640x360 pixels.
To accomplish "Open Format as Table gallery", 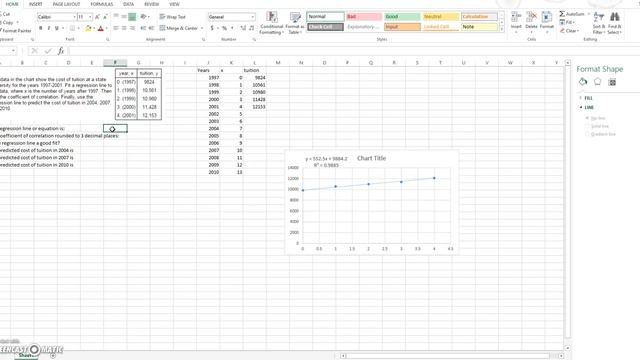I will [295, 23].
